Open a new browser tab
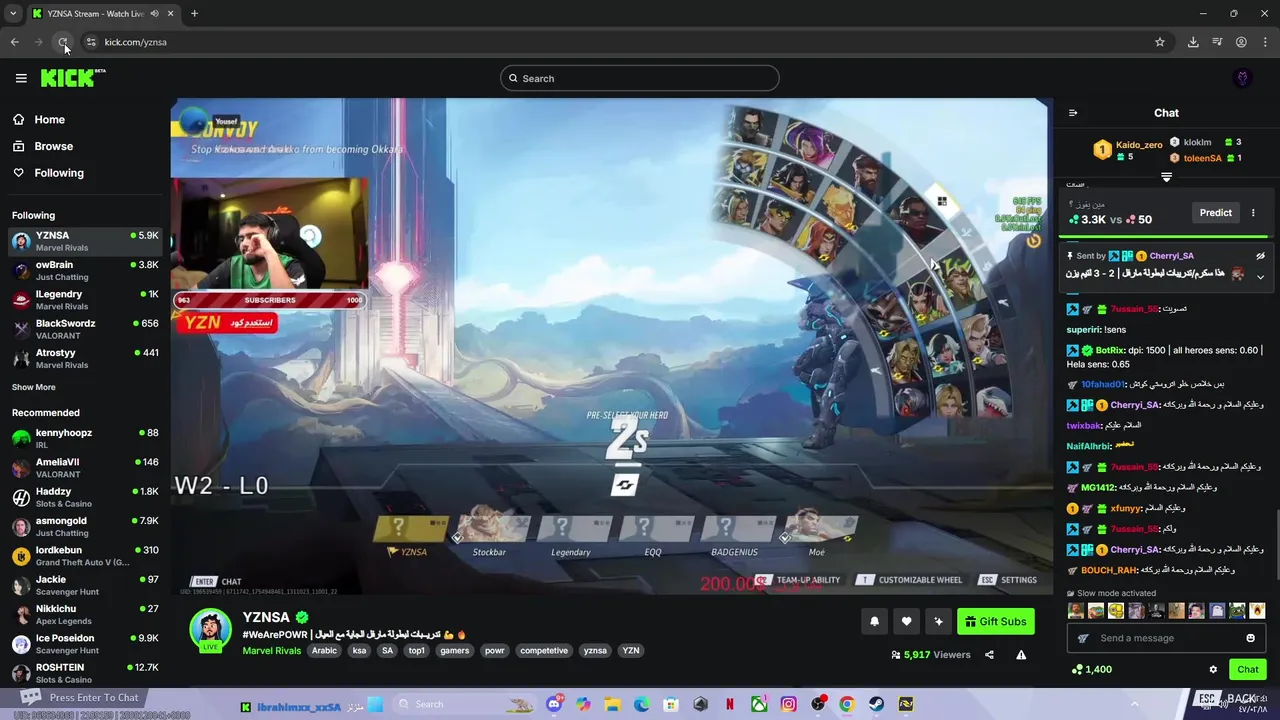 coord(194,14)
